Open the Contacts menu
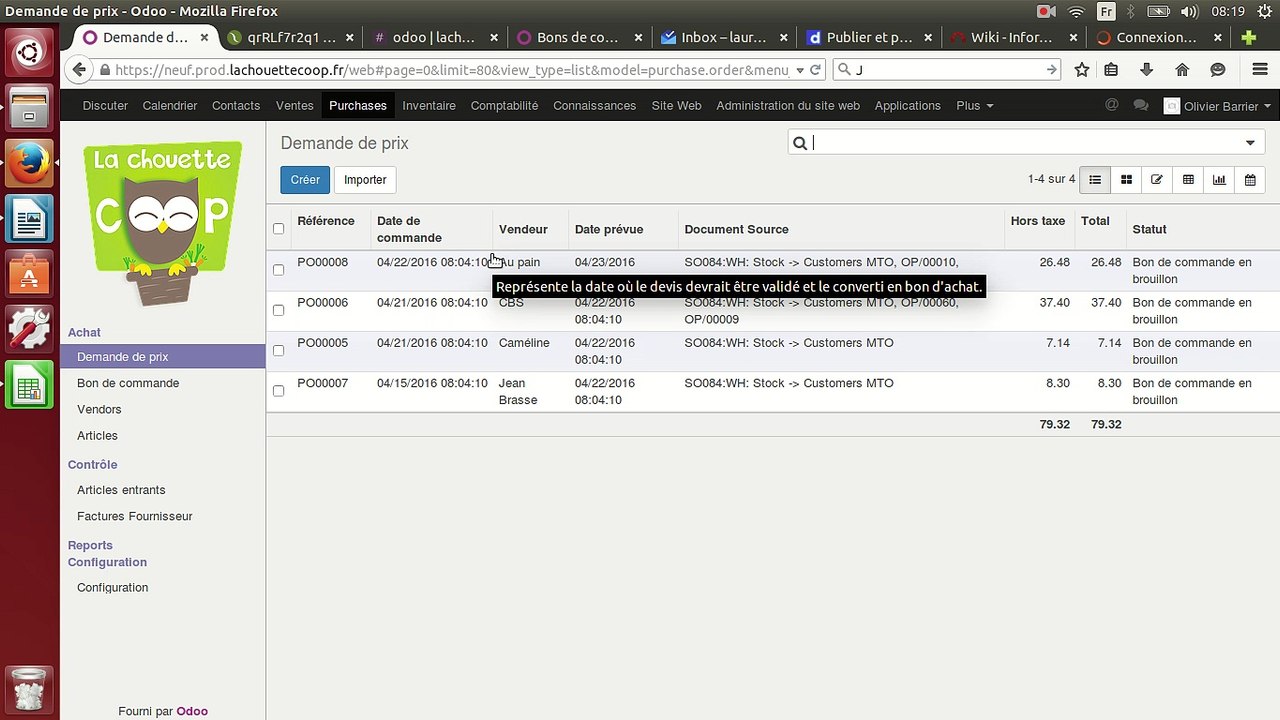This screenshot has height=720, width=1280. (x=236, y=105)
